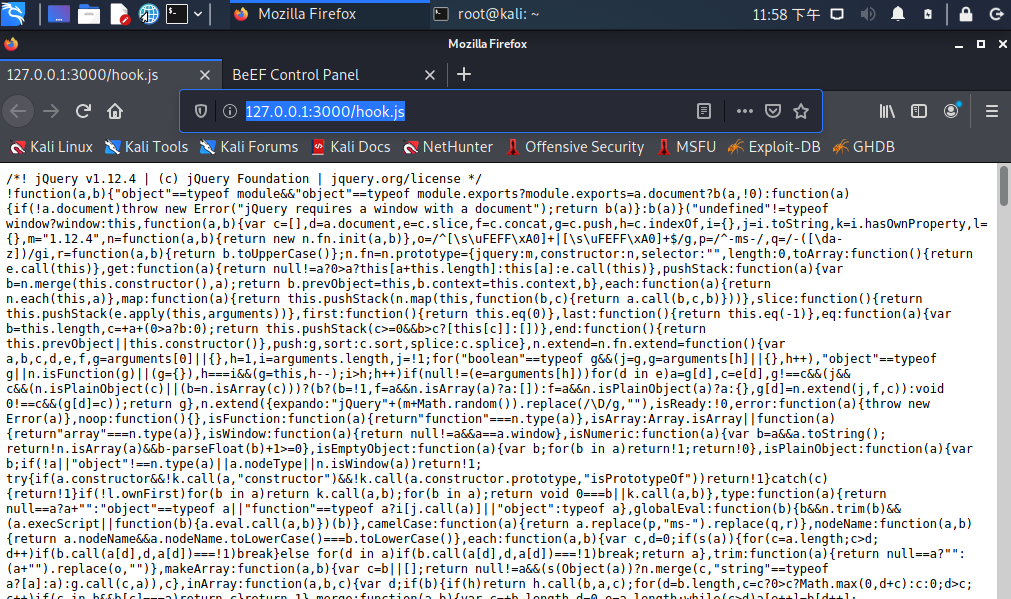Open Firefox hamburger menu

(992, 112)
